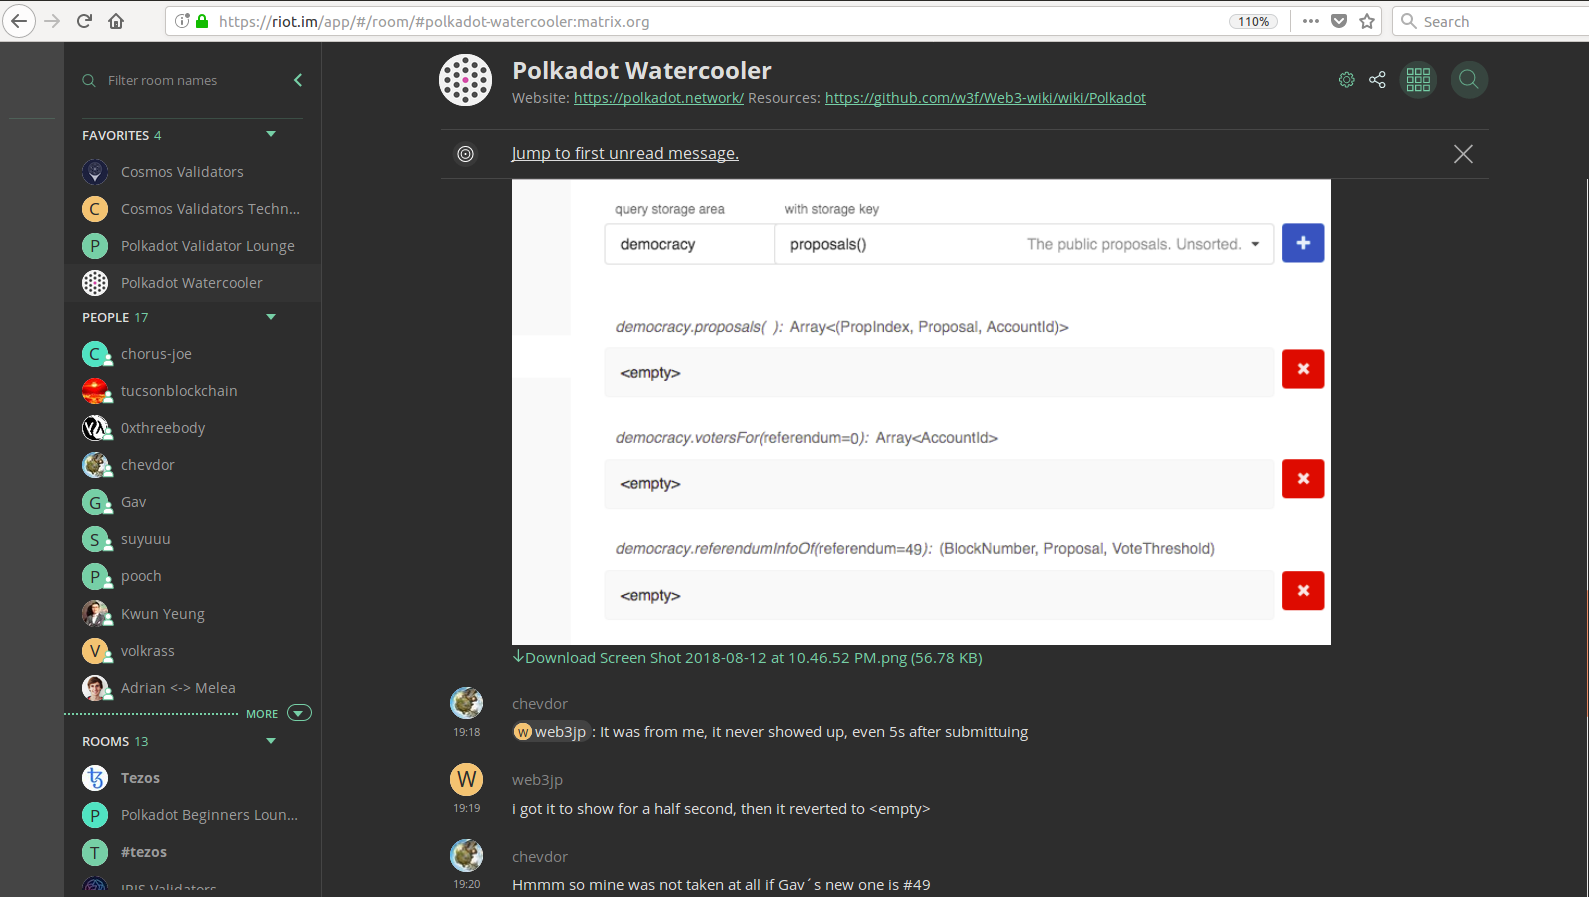Collapse the FAVORITES section

(x=271, y=134)
